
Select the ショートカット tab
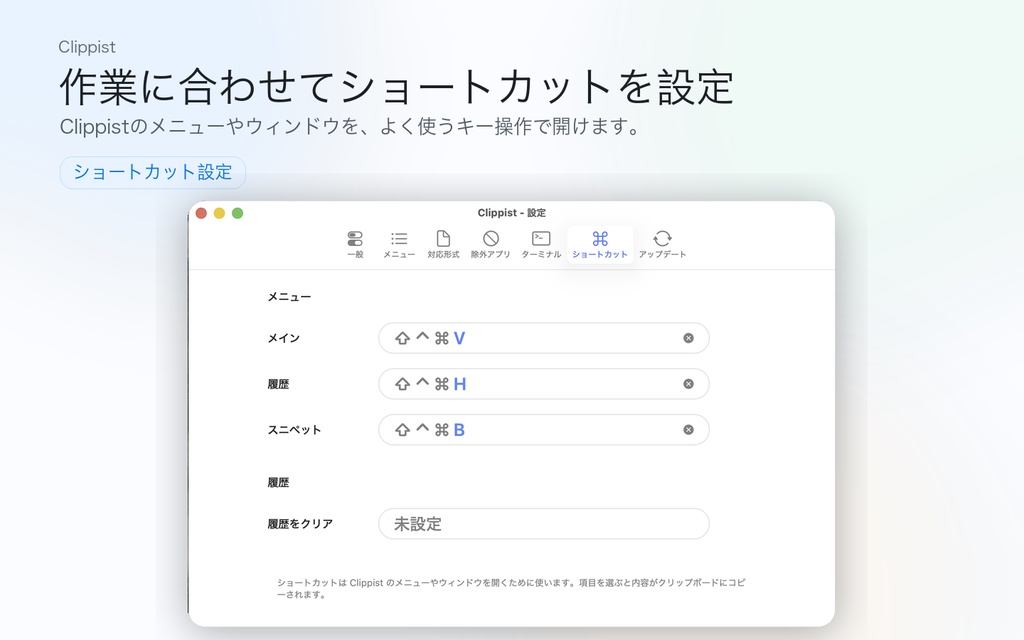coord(600,245)
